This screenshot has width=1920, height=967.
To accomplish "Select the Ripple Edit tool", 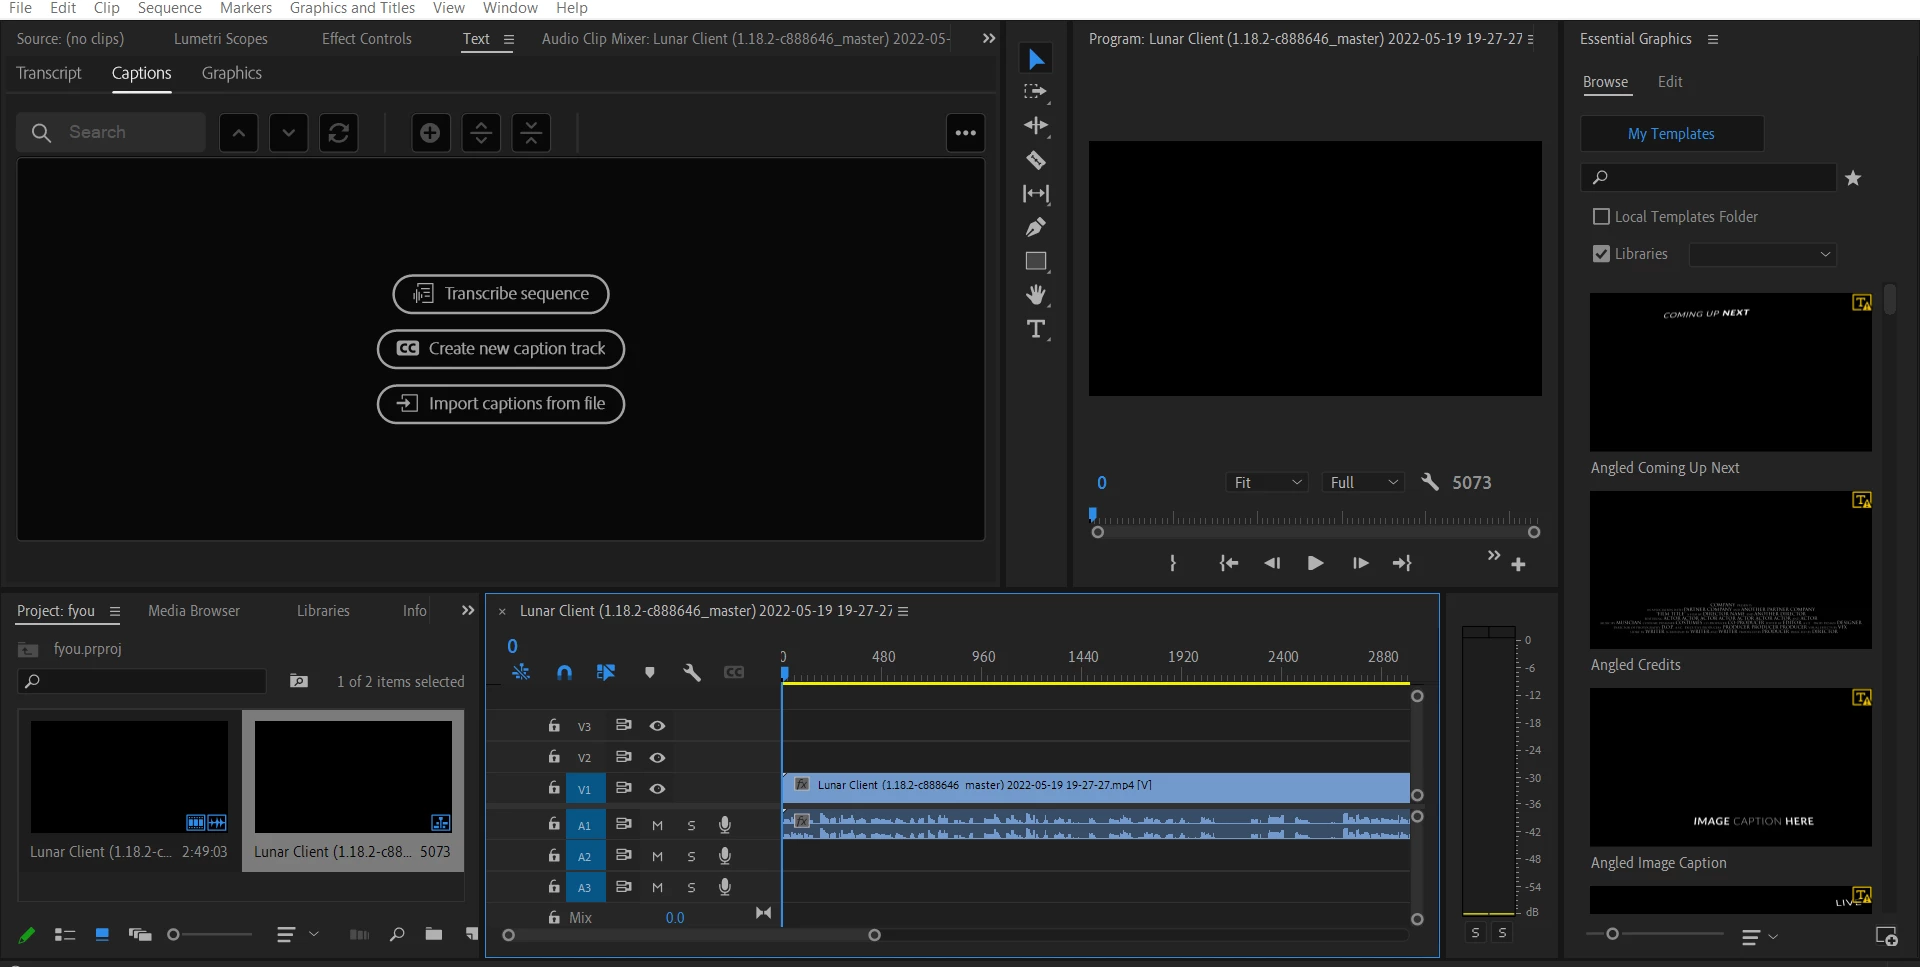I will [x=1036, y=126].
